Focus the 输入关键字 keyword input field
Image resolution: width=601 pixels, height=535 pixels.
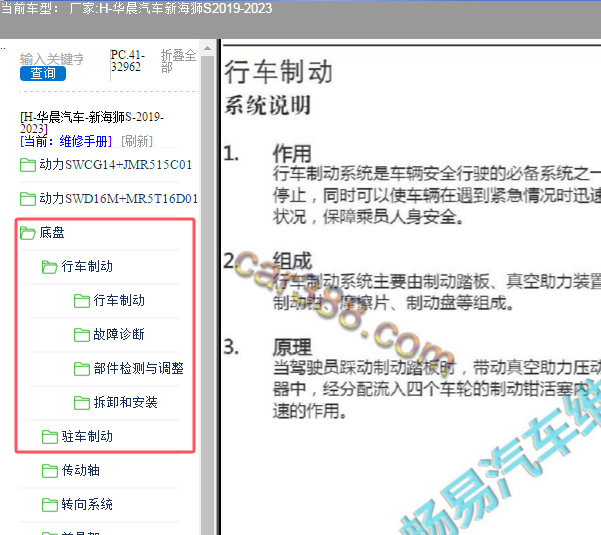click(x=52, y=59)
